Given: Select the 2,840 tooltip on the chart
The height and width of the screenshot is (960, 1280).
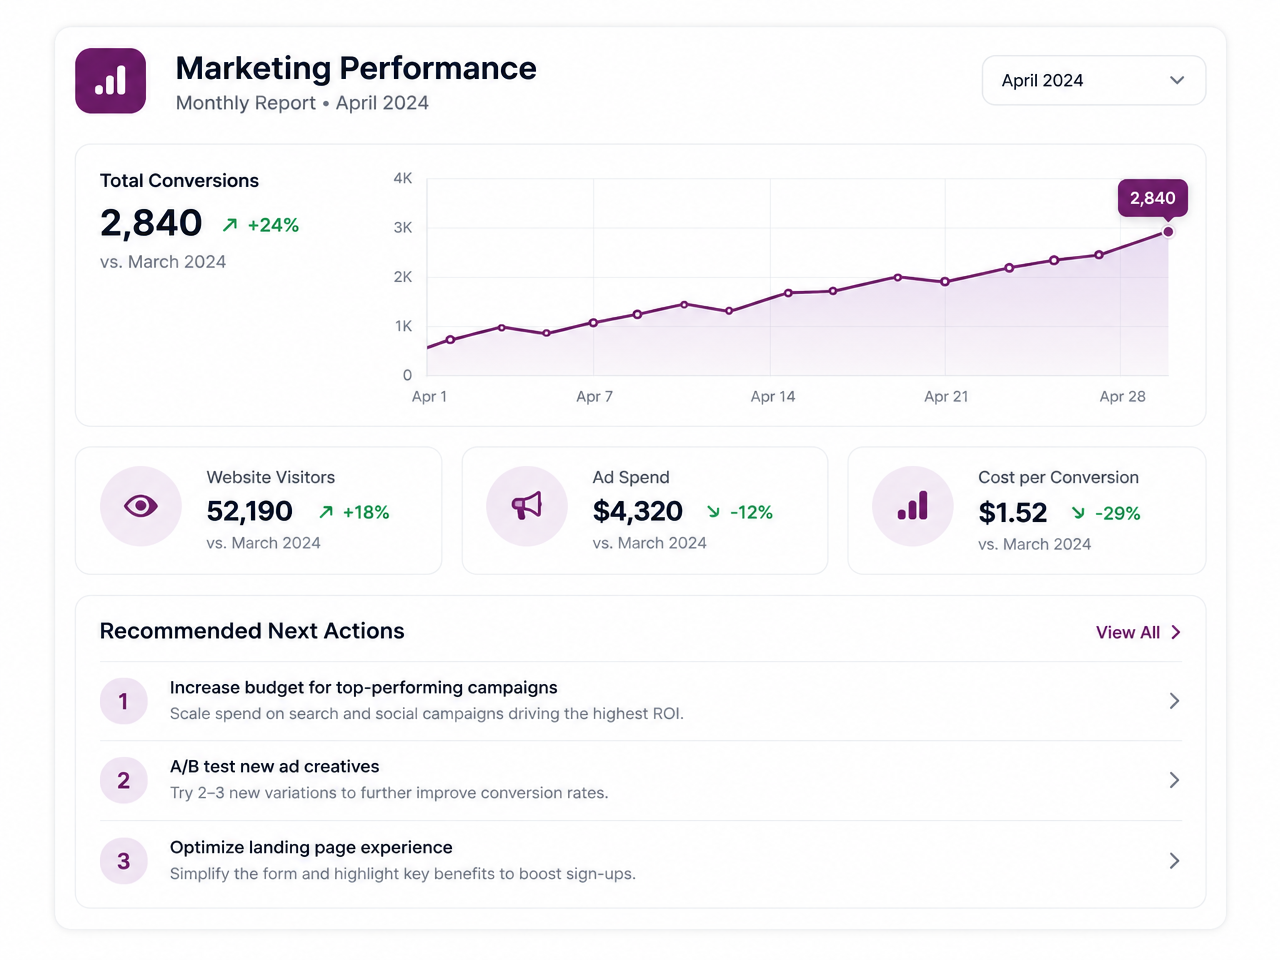Looking at the screenshot, I should click(1153, 198).
